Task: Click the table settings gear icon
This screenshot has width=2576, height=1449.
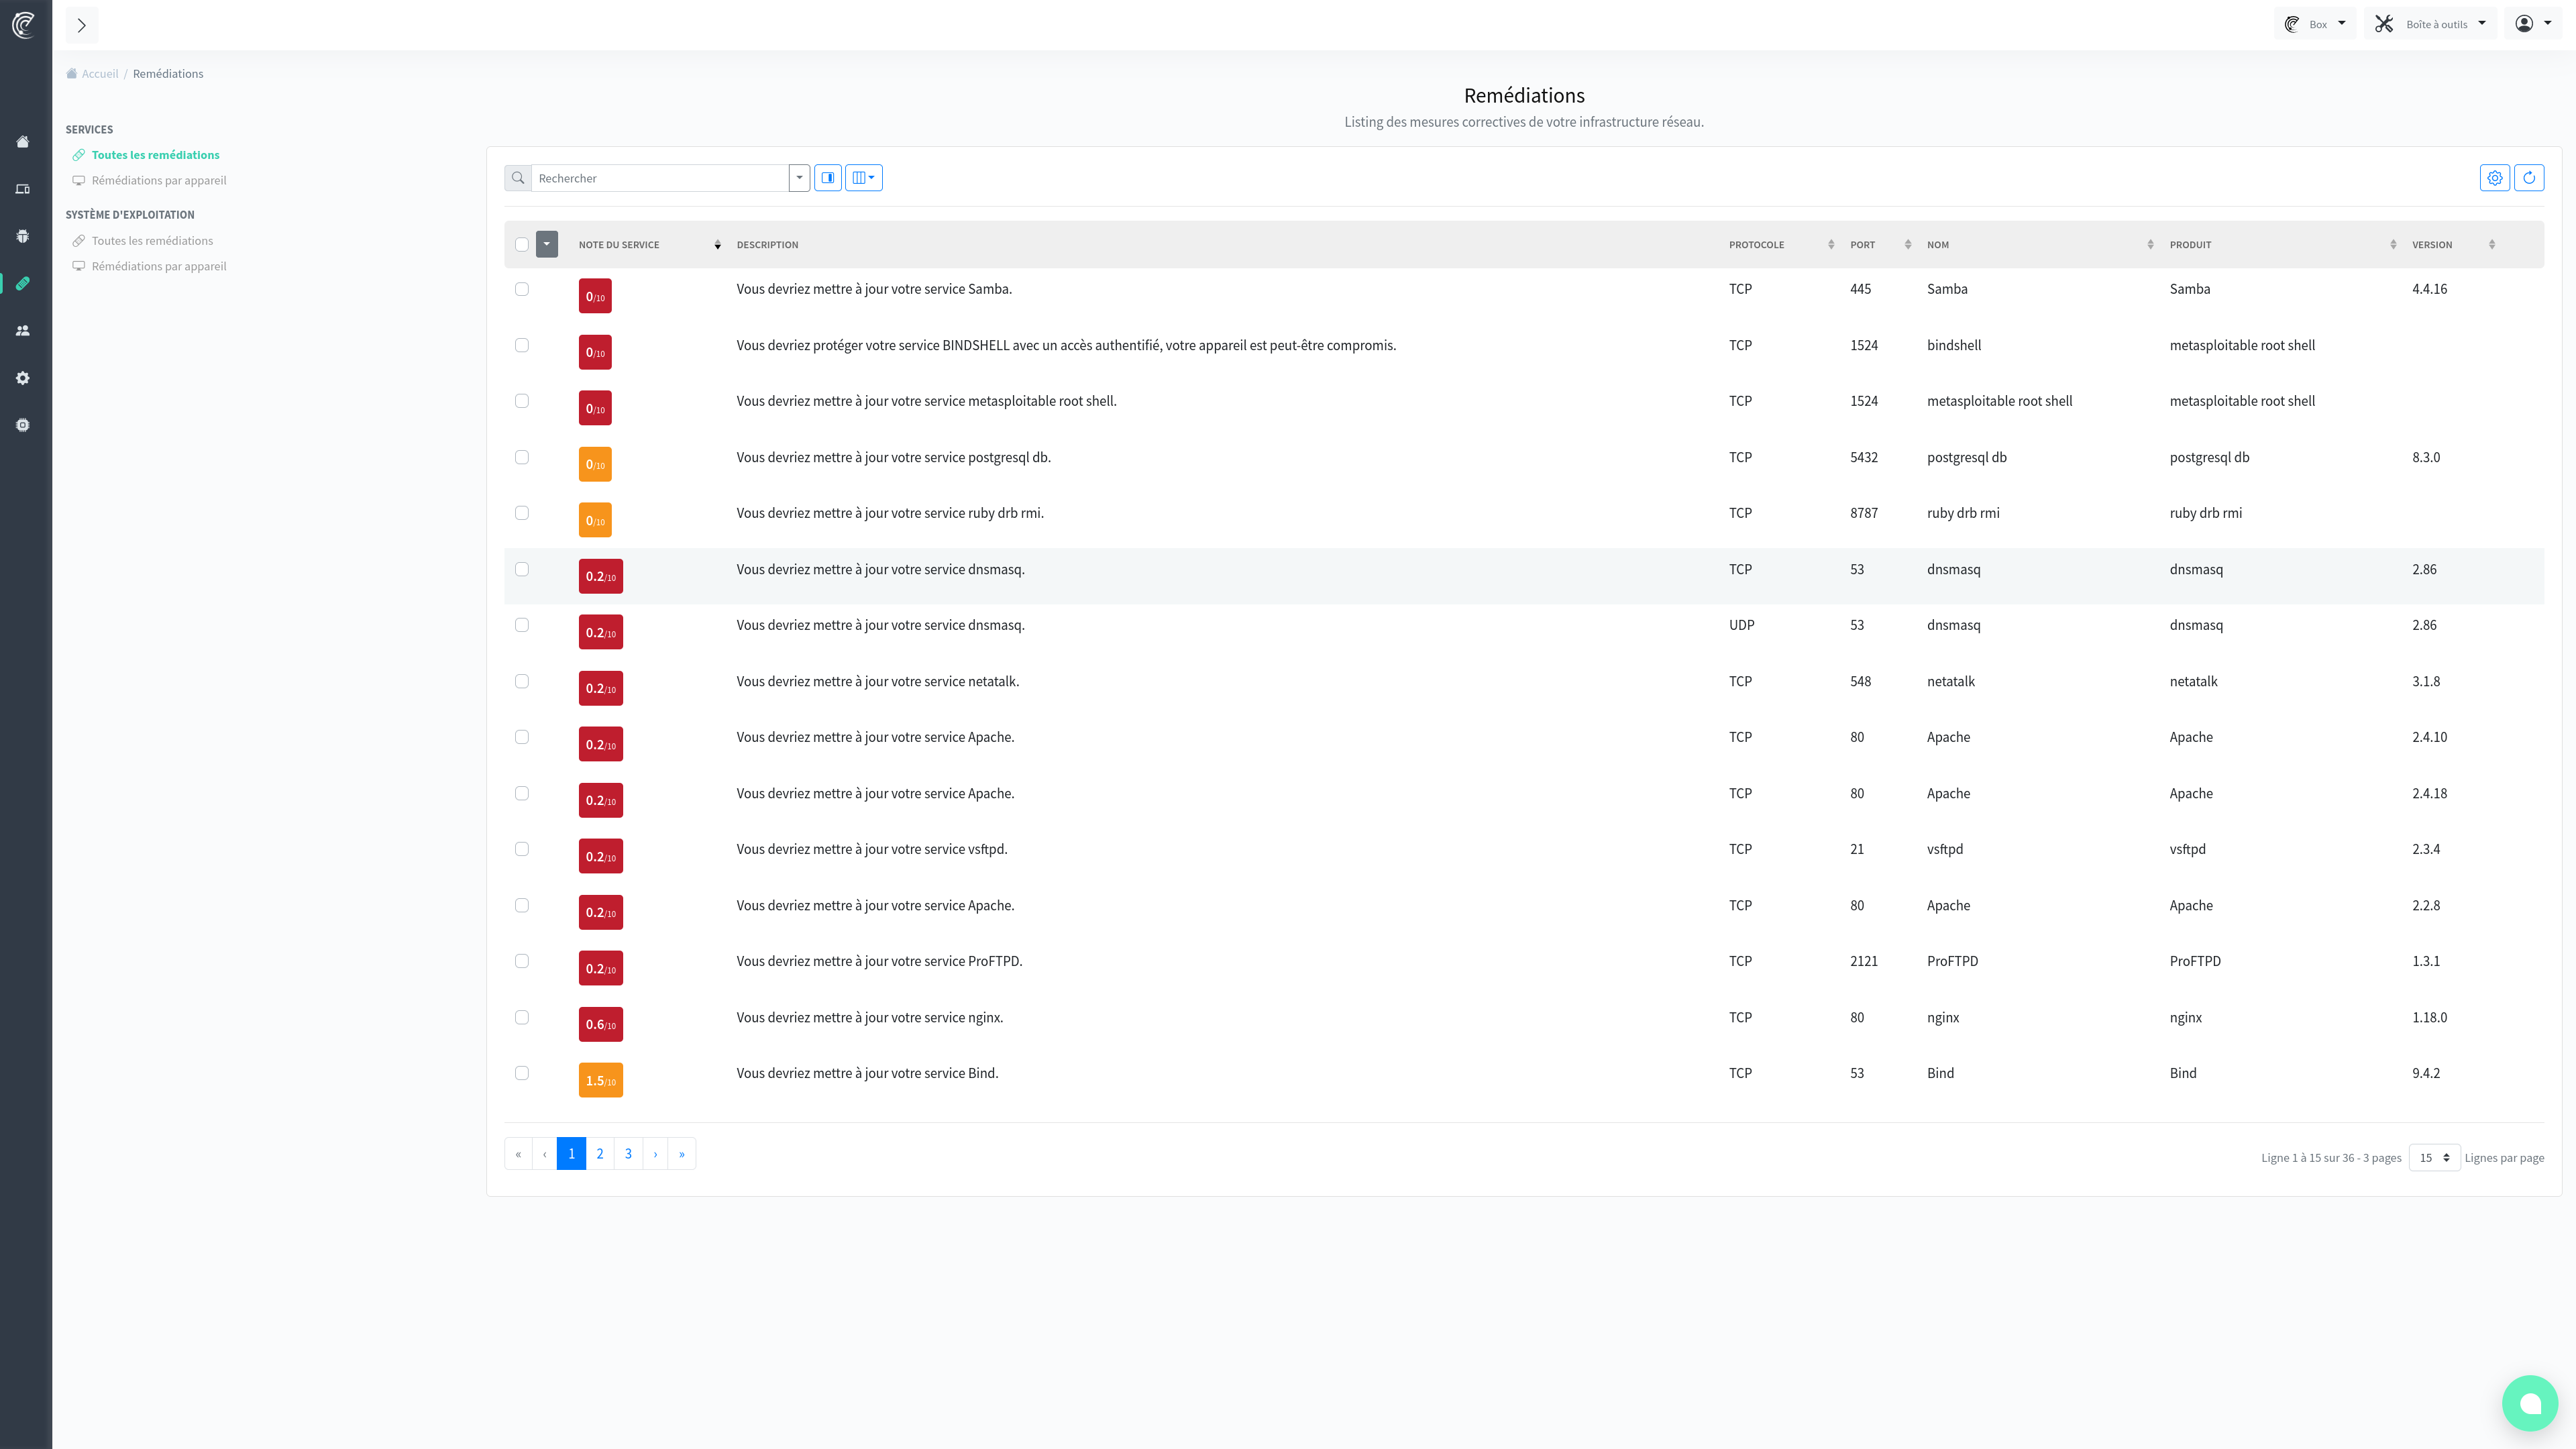Action: (x=2495, y=177)
